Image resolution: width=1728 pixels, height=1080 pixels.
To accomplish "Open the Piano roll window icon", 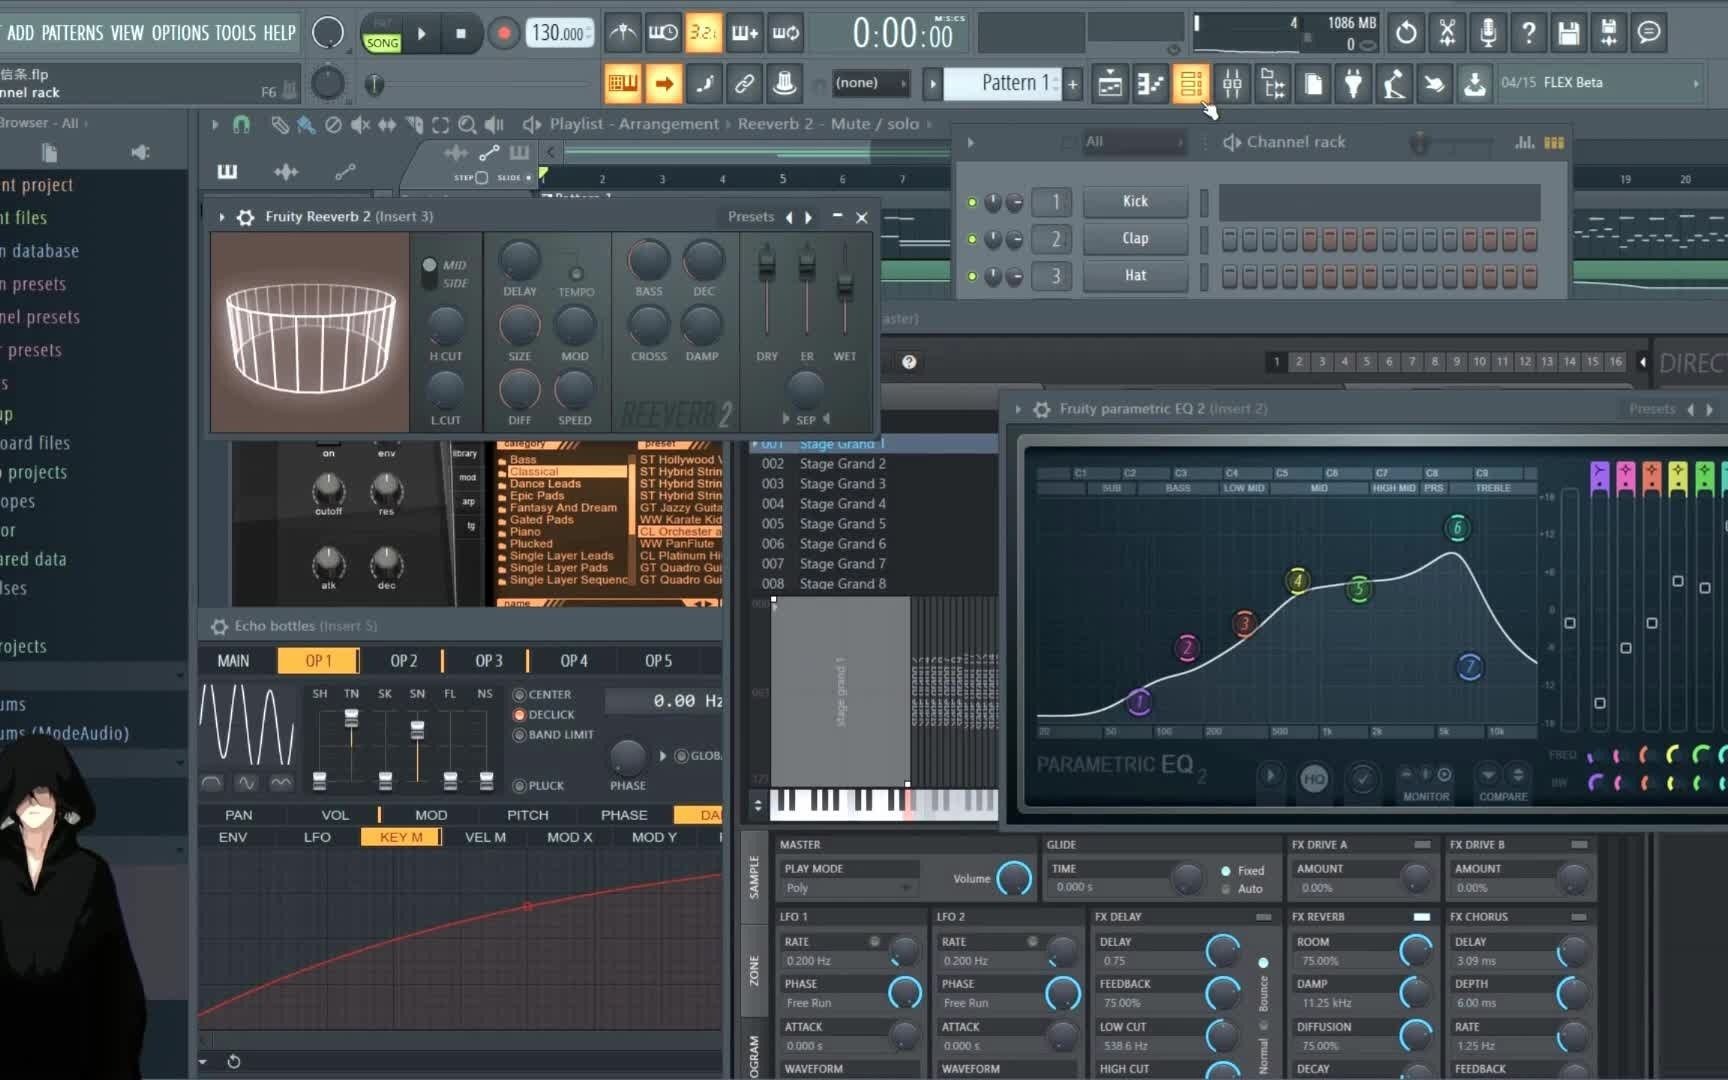I will (x=1150, y=84).
